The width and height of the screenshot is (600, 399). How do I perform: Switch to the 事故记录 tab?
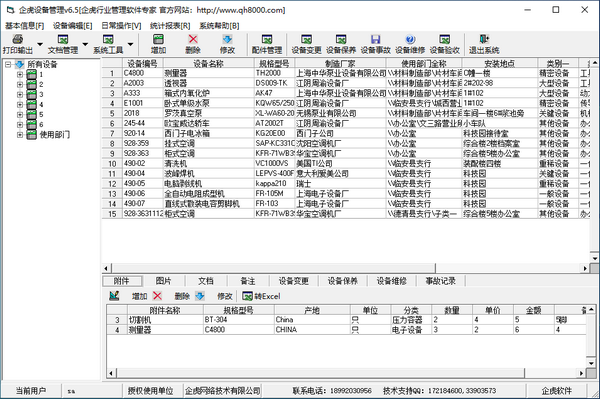441,281
